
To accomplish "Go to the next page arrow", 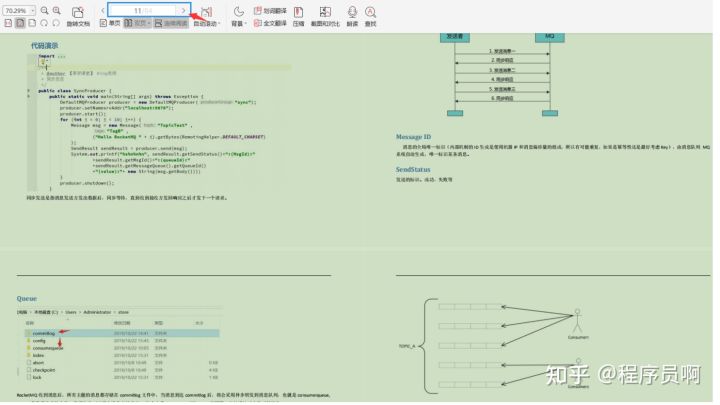I will click(183, 10).
